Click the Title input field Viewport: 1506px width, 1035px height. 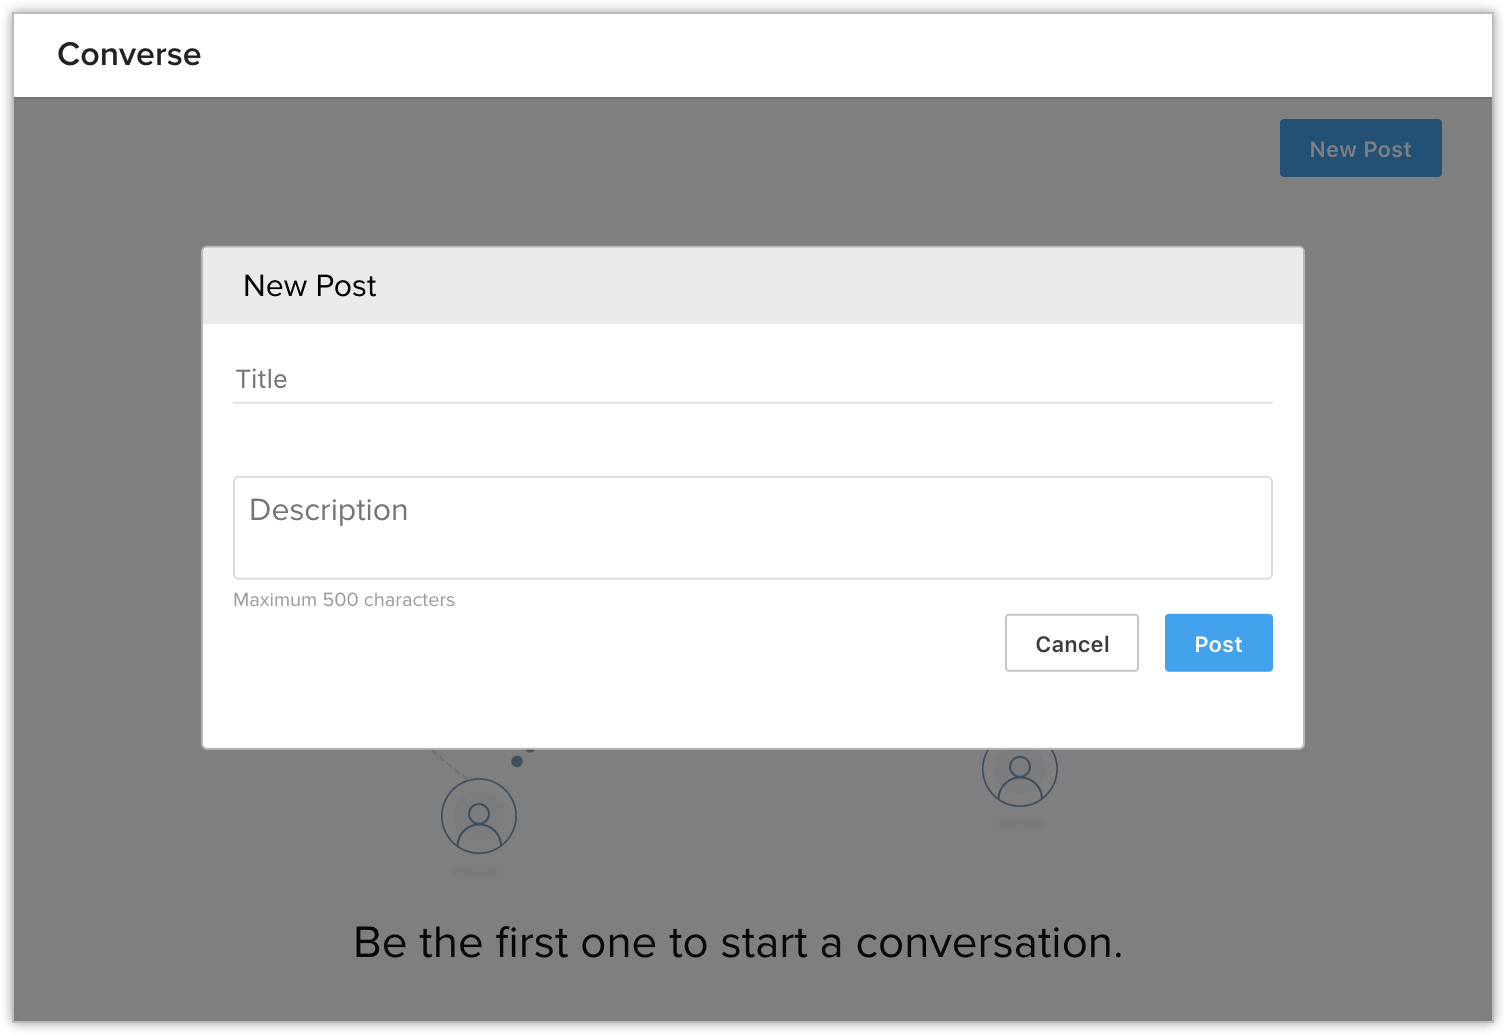pyautogui.click(x=752, y=380)
